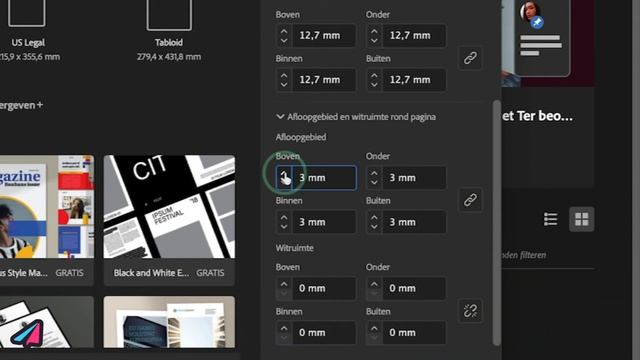Increase Witruimte Onder with up arrow
This screenshot has height=360, width=640.
pyautogui.click(x=374, y=284)
